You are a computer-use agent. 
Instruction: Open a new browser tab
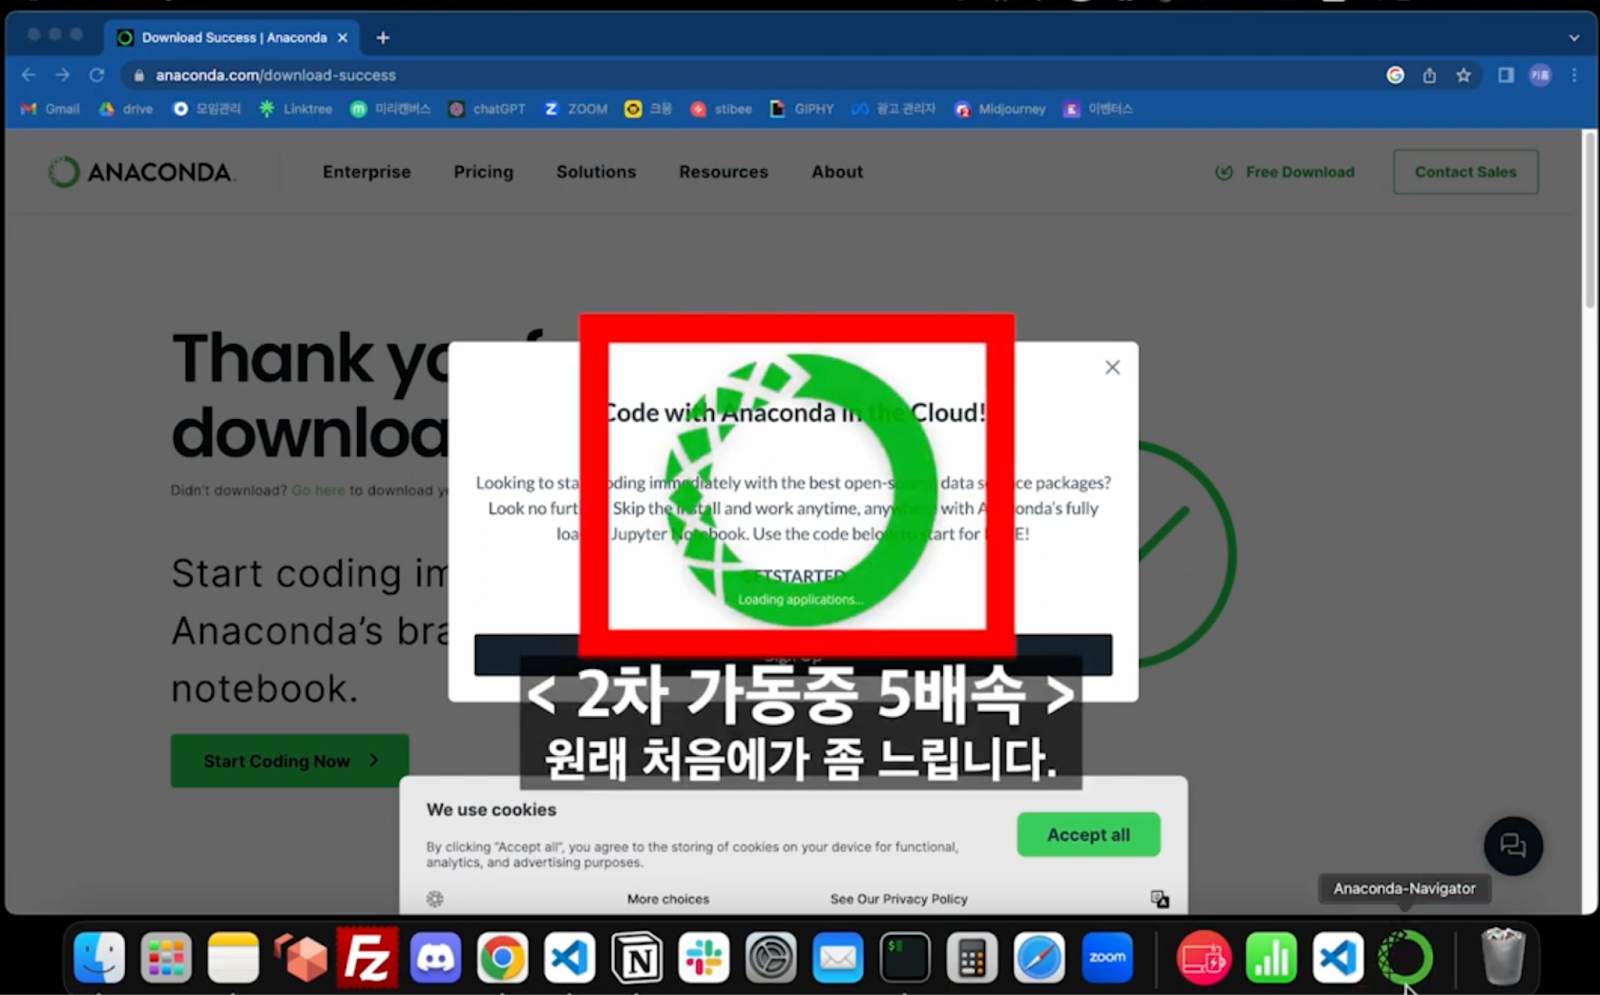[x=382, y=38]
